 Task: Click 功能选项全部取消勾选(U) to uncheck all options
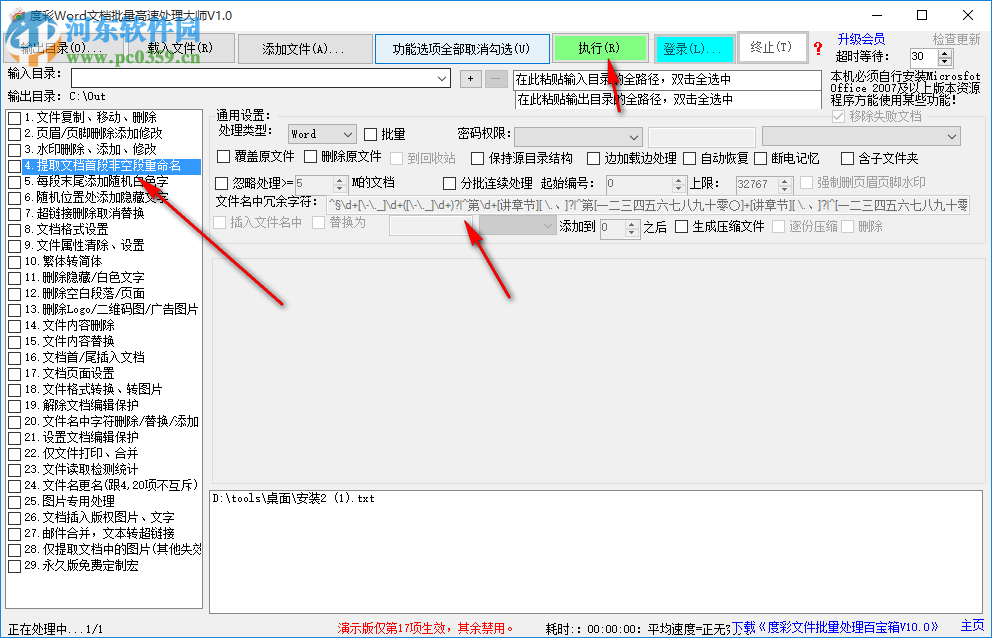pyautogui.click(x=462, y=47)
